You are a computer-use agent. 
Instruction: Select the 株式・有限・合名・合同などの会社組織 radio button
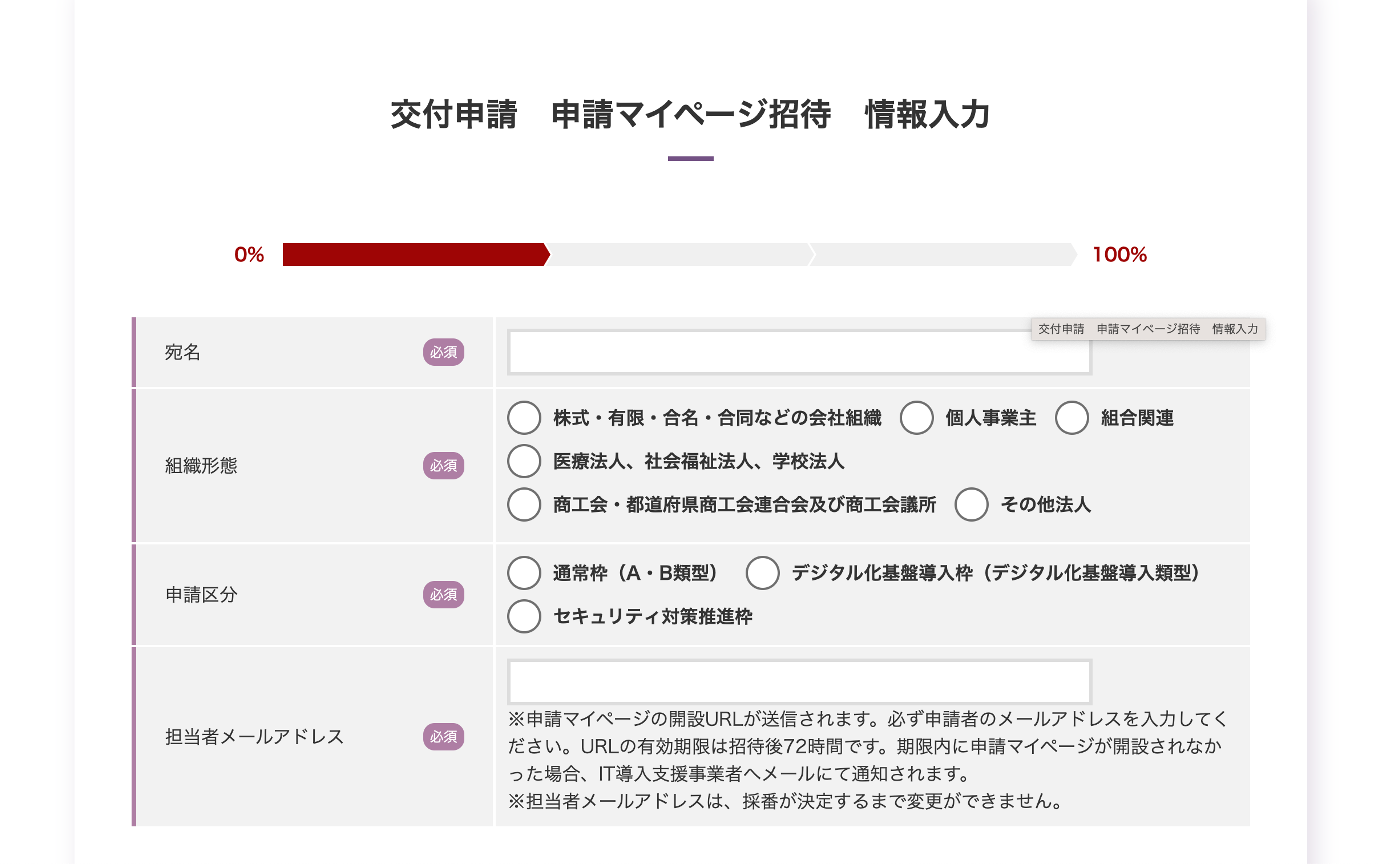pyautogui.click(x=524, y=418)
